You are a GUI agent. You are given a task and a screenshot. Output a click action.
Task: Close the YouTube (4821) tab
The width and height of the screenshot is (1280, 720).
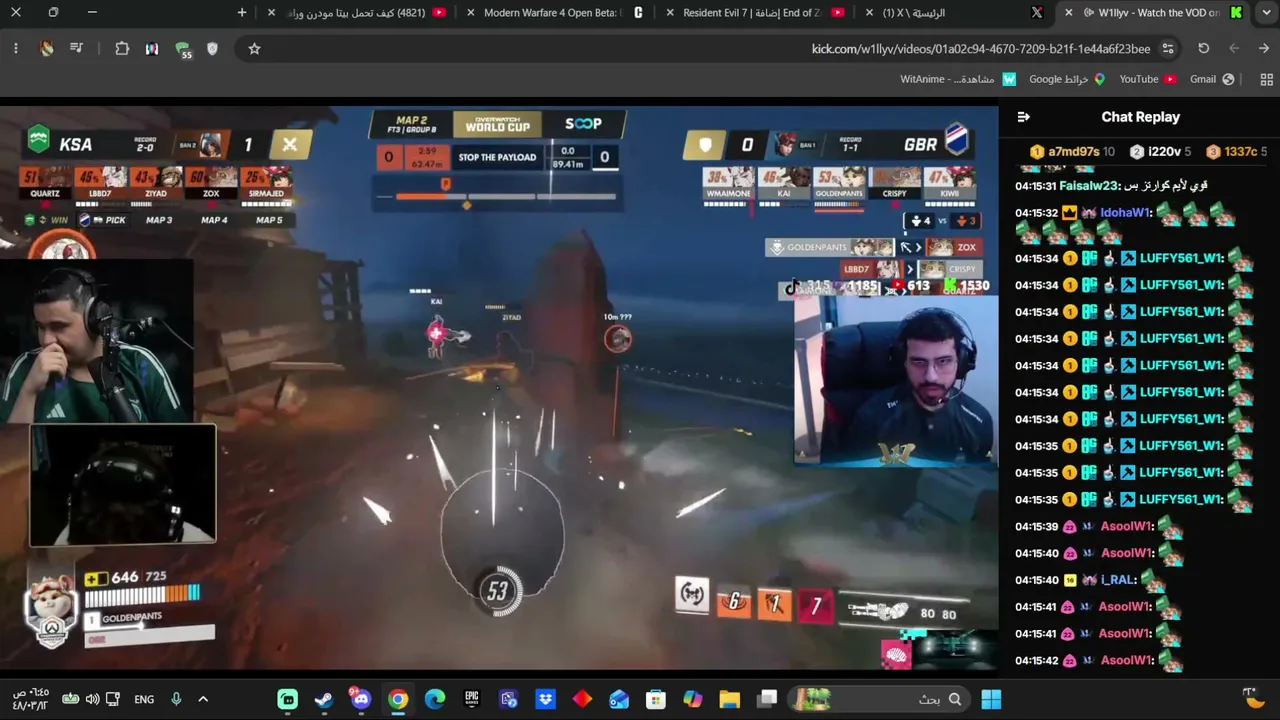coord(271,12)
